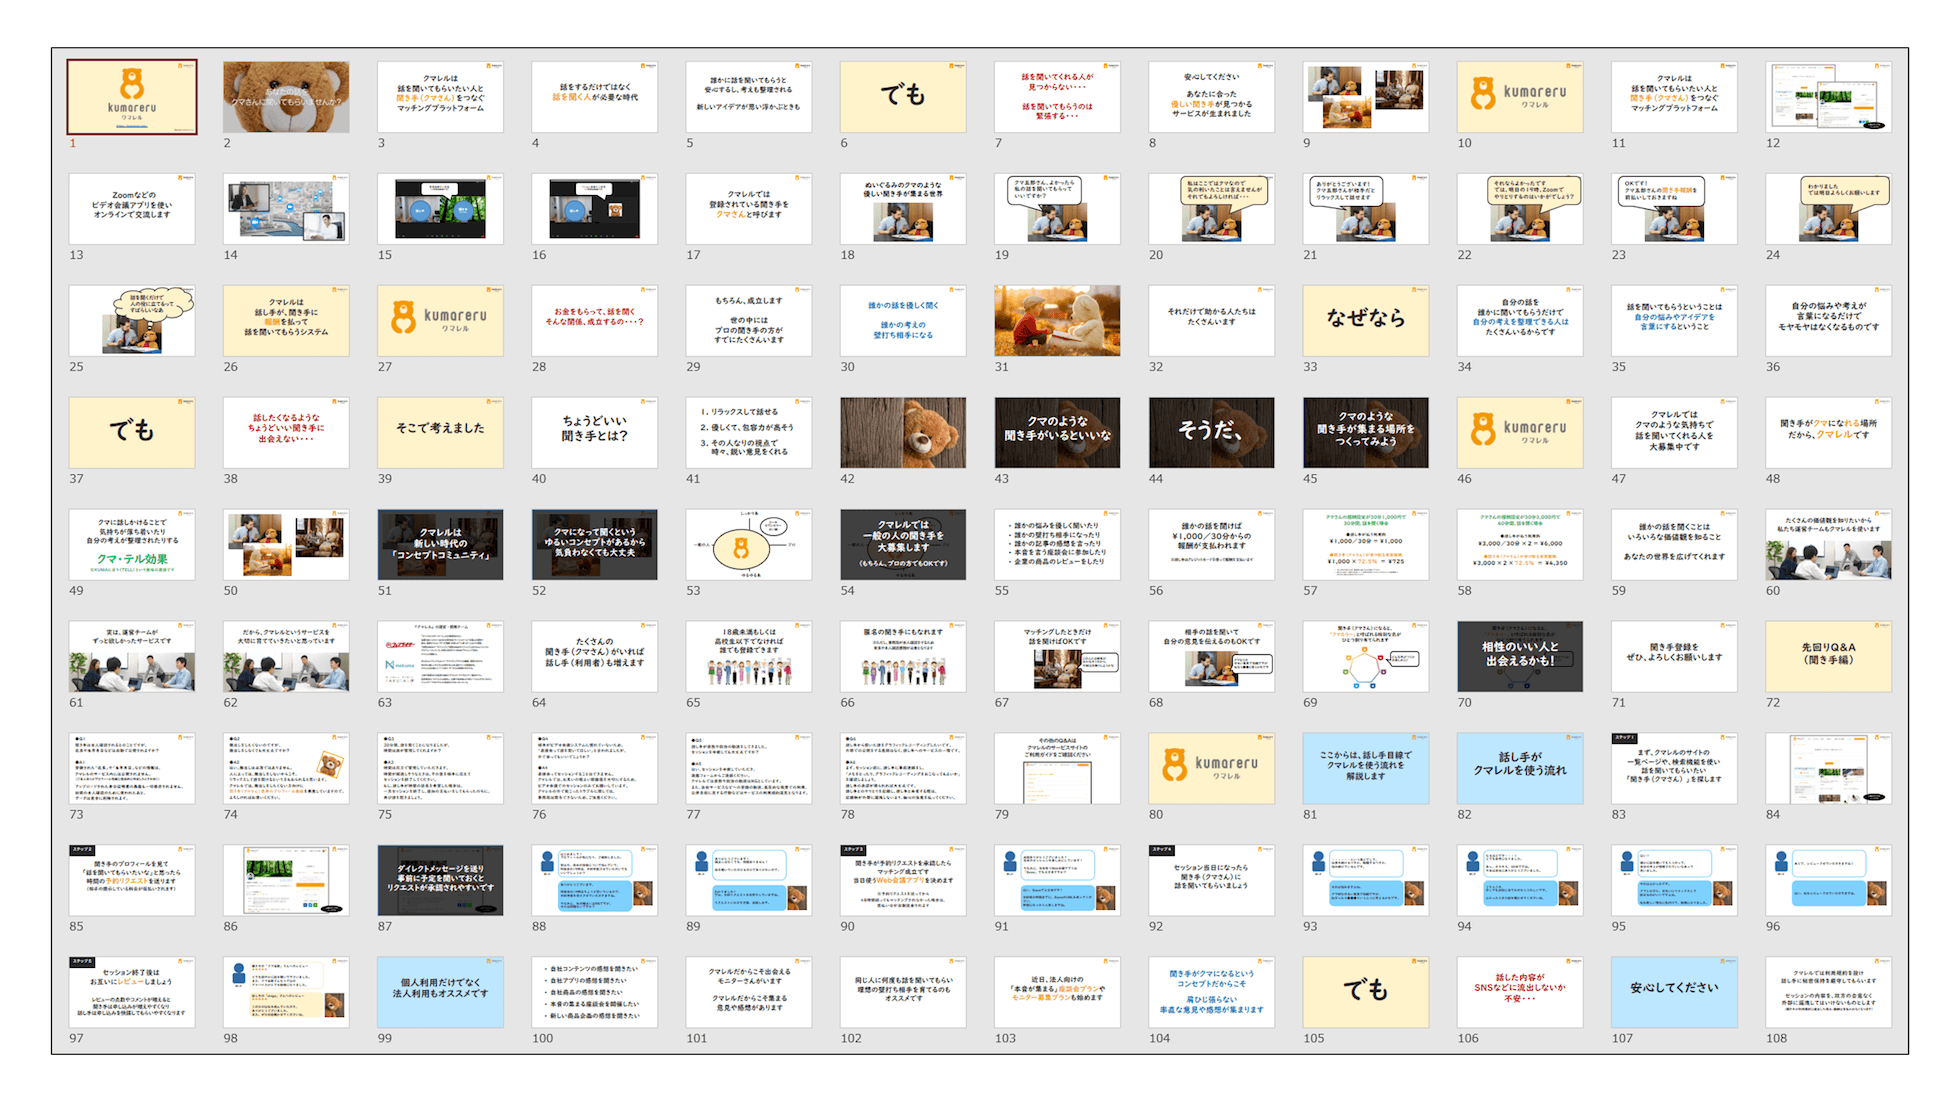Select slide 70 dark 相性のいい人と thumbnail
This screenshot has width=1960, height=1102.
(x=1520, y=657)
